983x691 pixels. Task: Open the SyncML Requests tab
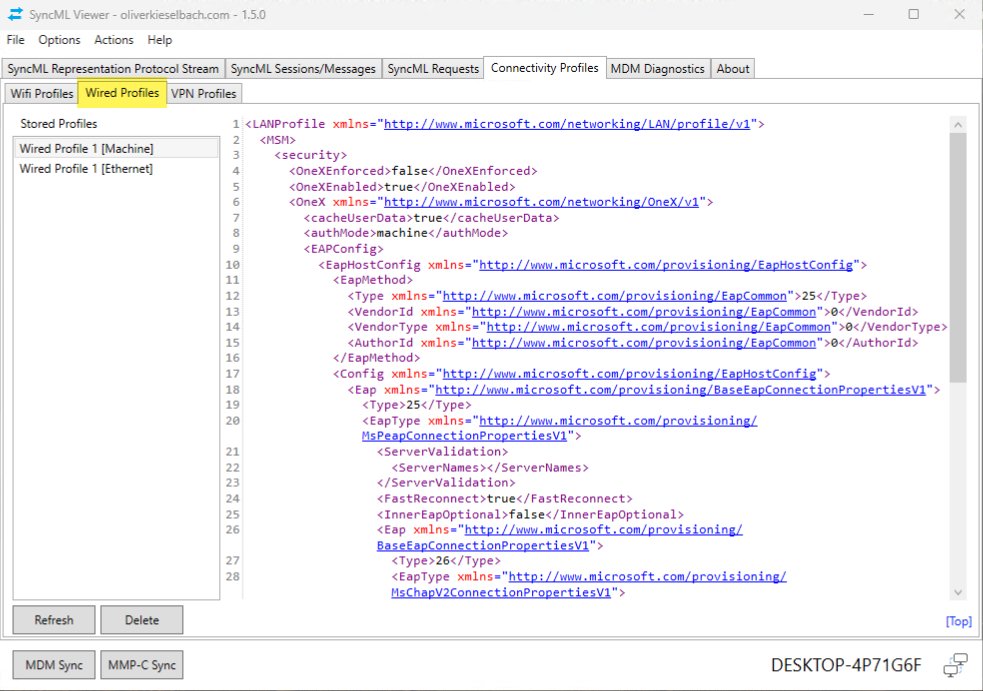433,68
